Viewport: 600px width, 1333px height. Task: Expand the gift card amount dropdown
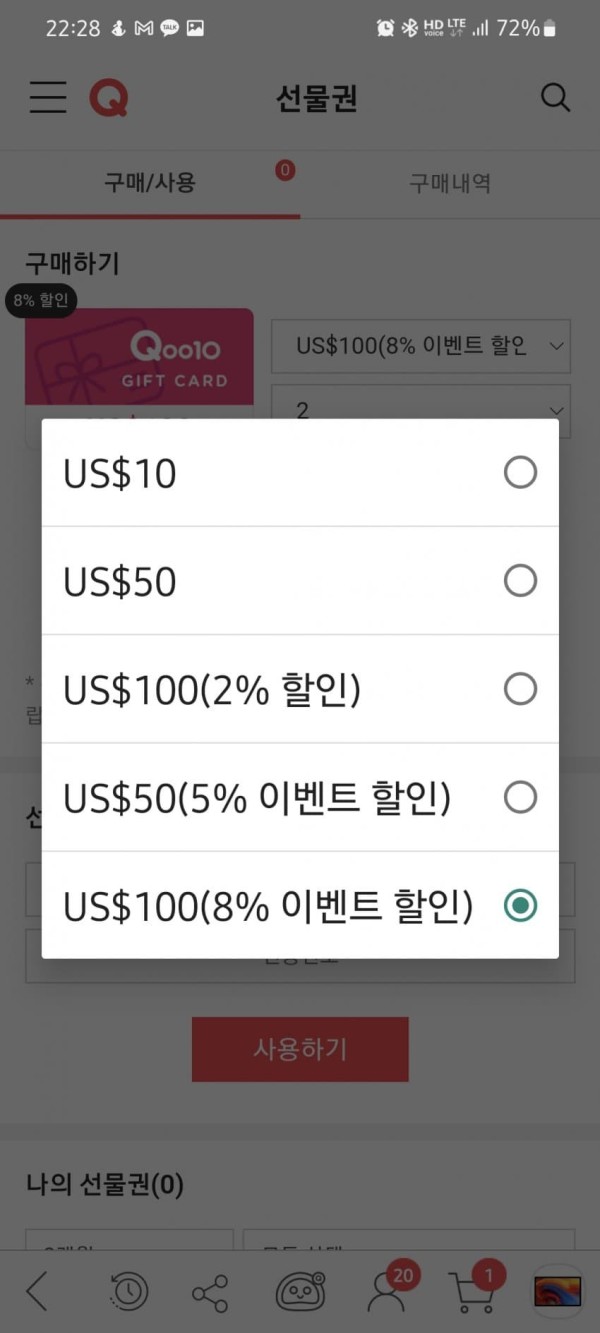click(421, 346)
